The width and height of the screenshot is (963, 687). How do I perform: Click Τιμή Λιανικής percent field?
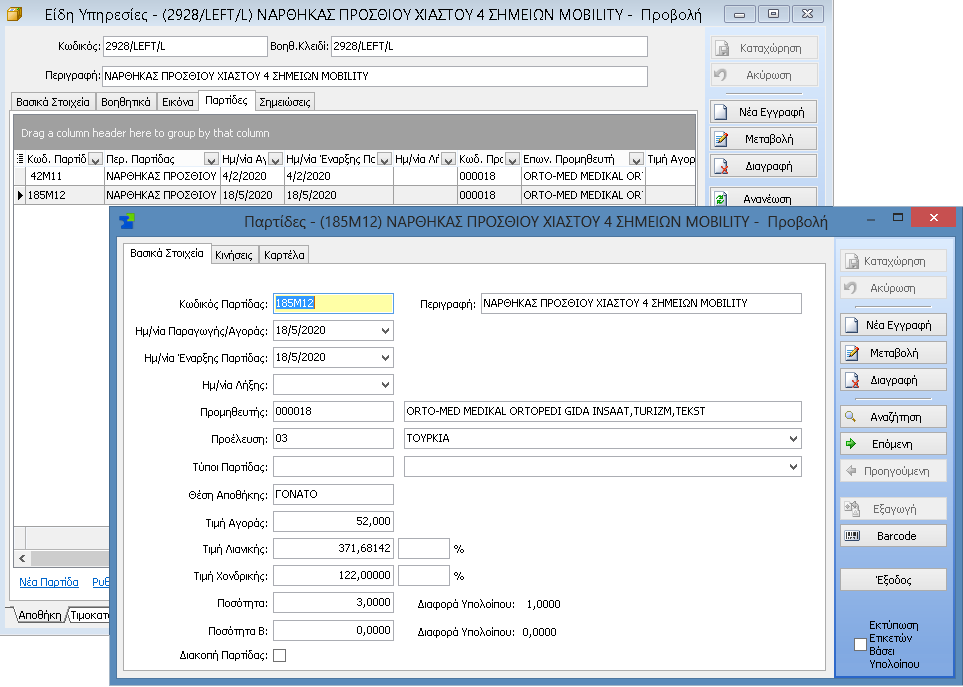coord(424,548)
